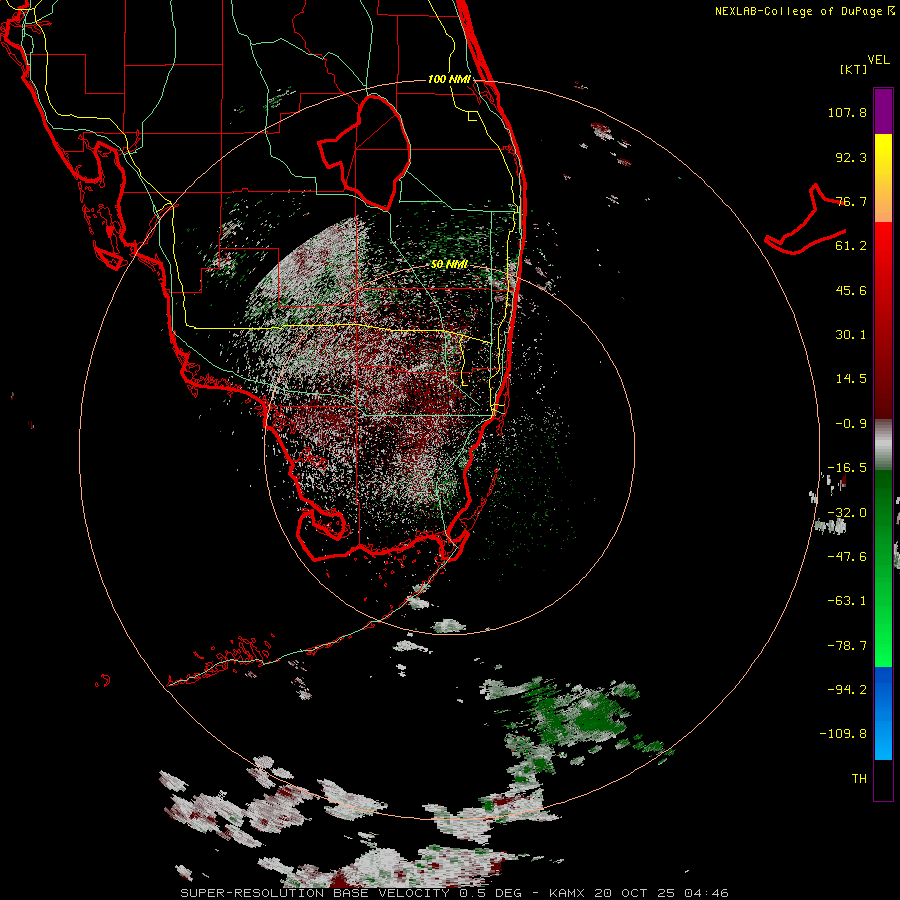Click the 14.5 velocity scale value
This screenshot has width=900, height=900.
tap(851, 379)
